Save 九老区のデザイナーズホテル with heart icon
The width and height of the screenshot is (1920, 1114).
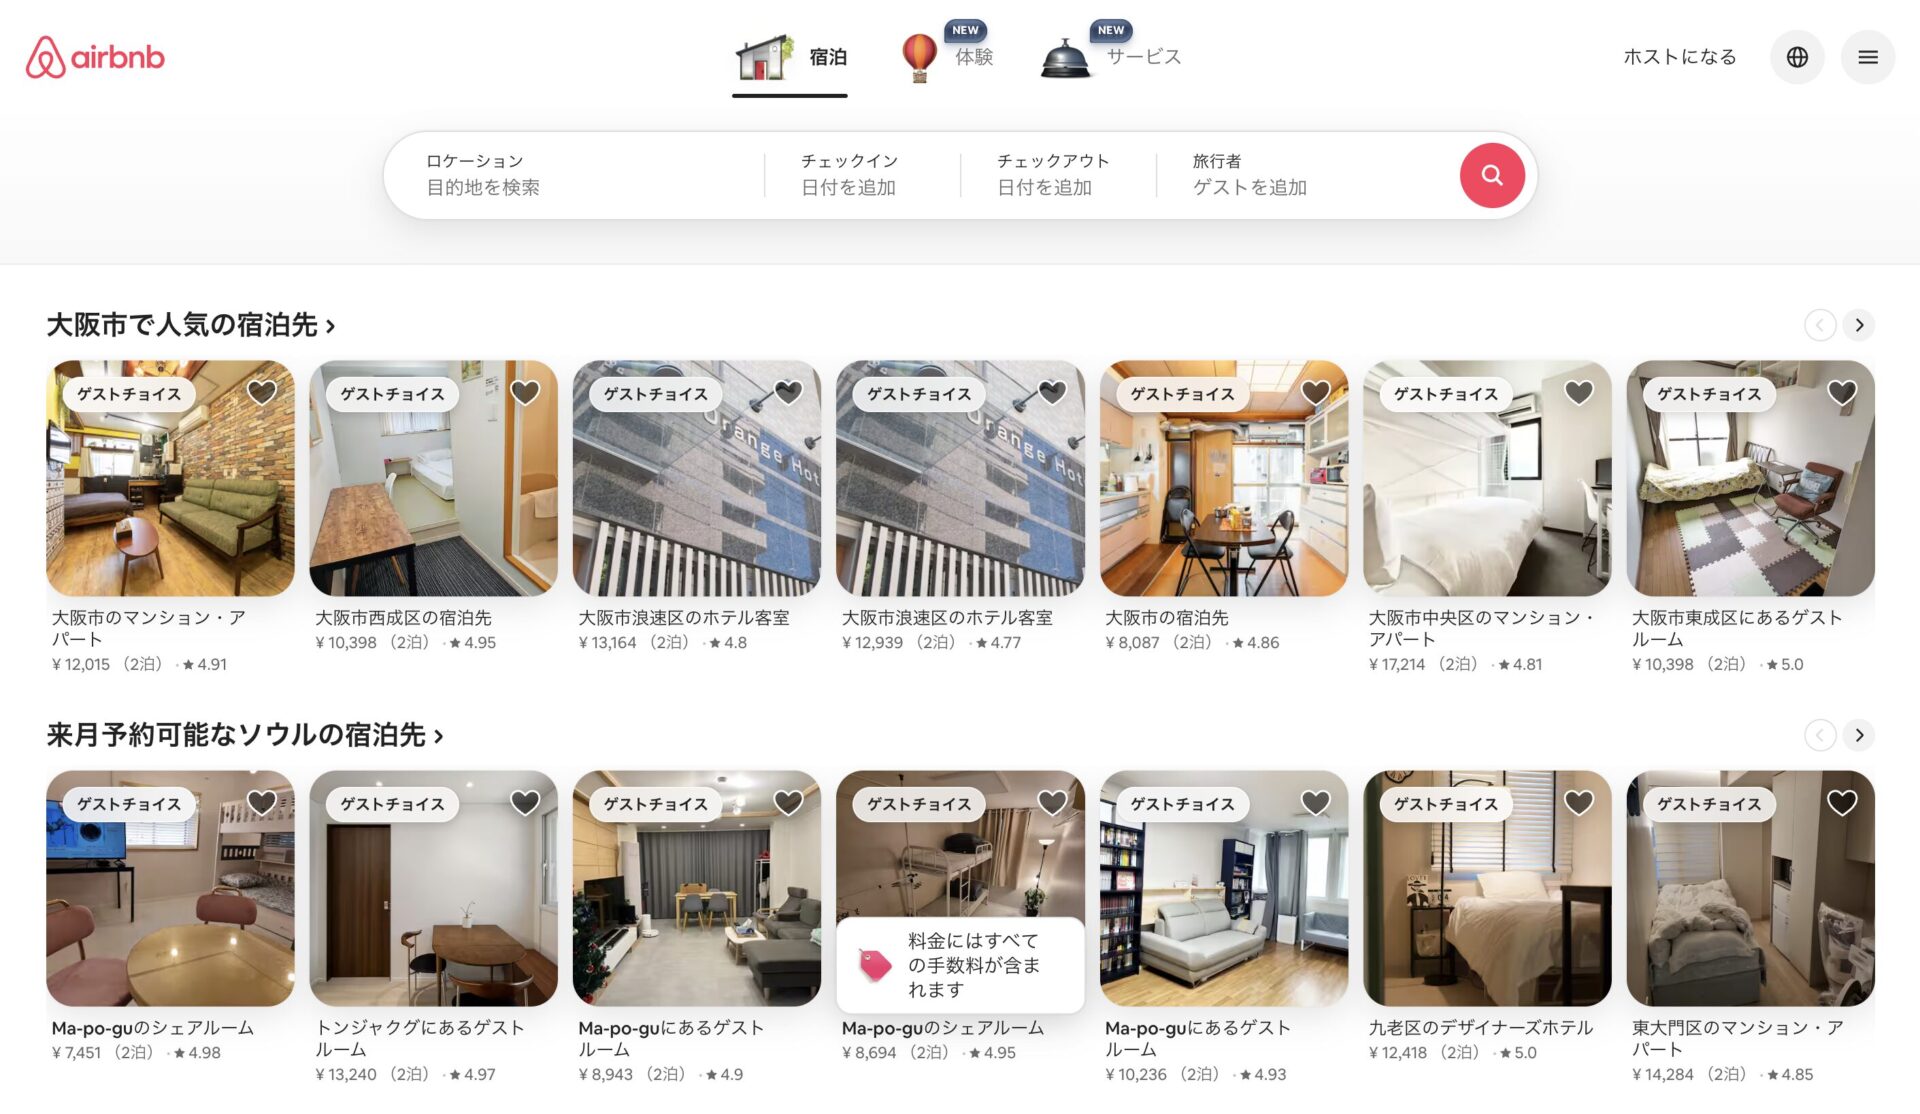pos(1578,802)
